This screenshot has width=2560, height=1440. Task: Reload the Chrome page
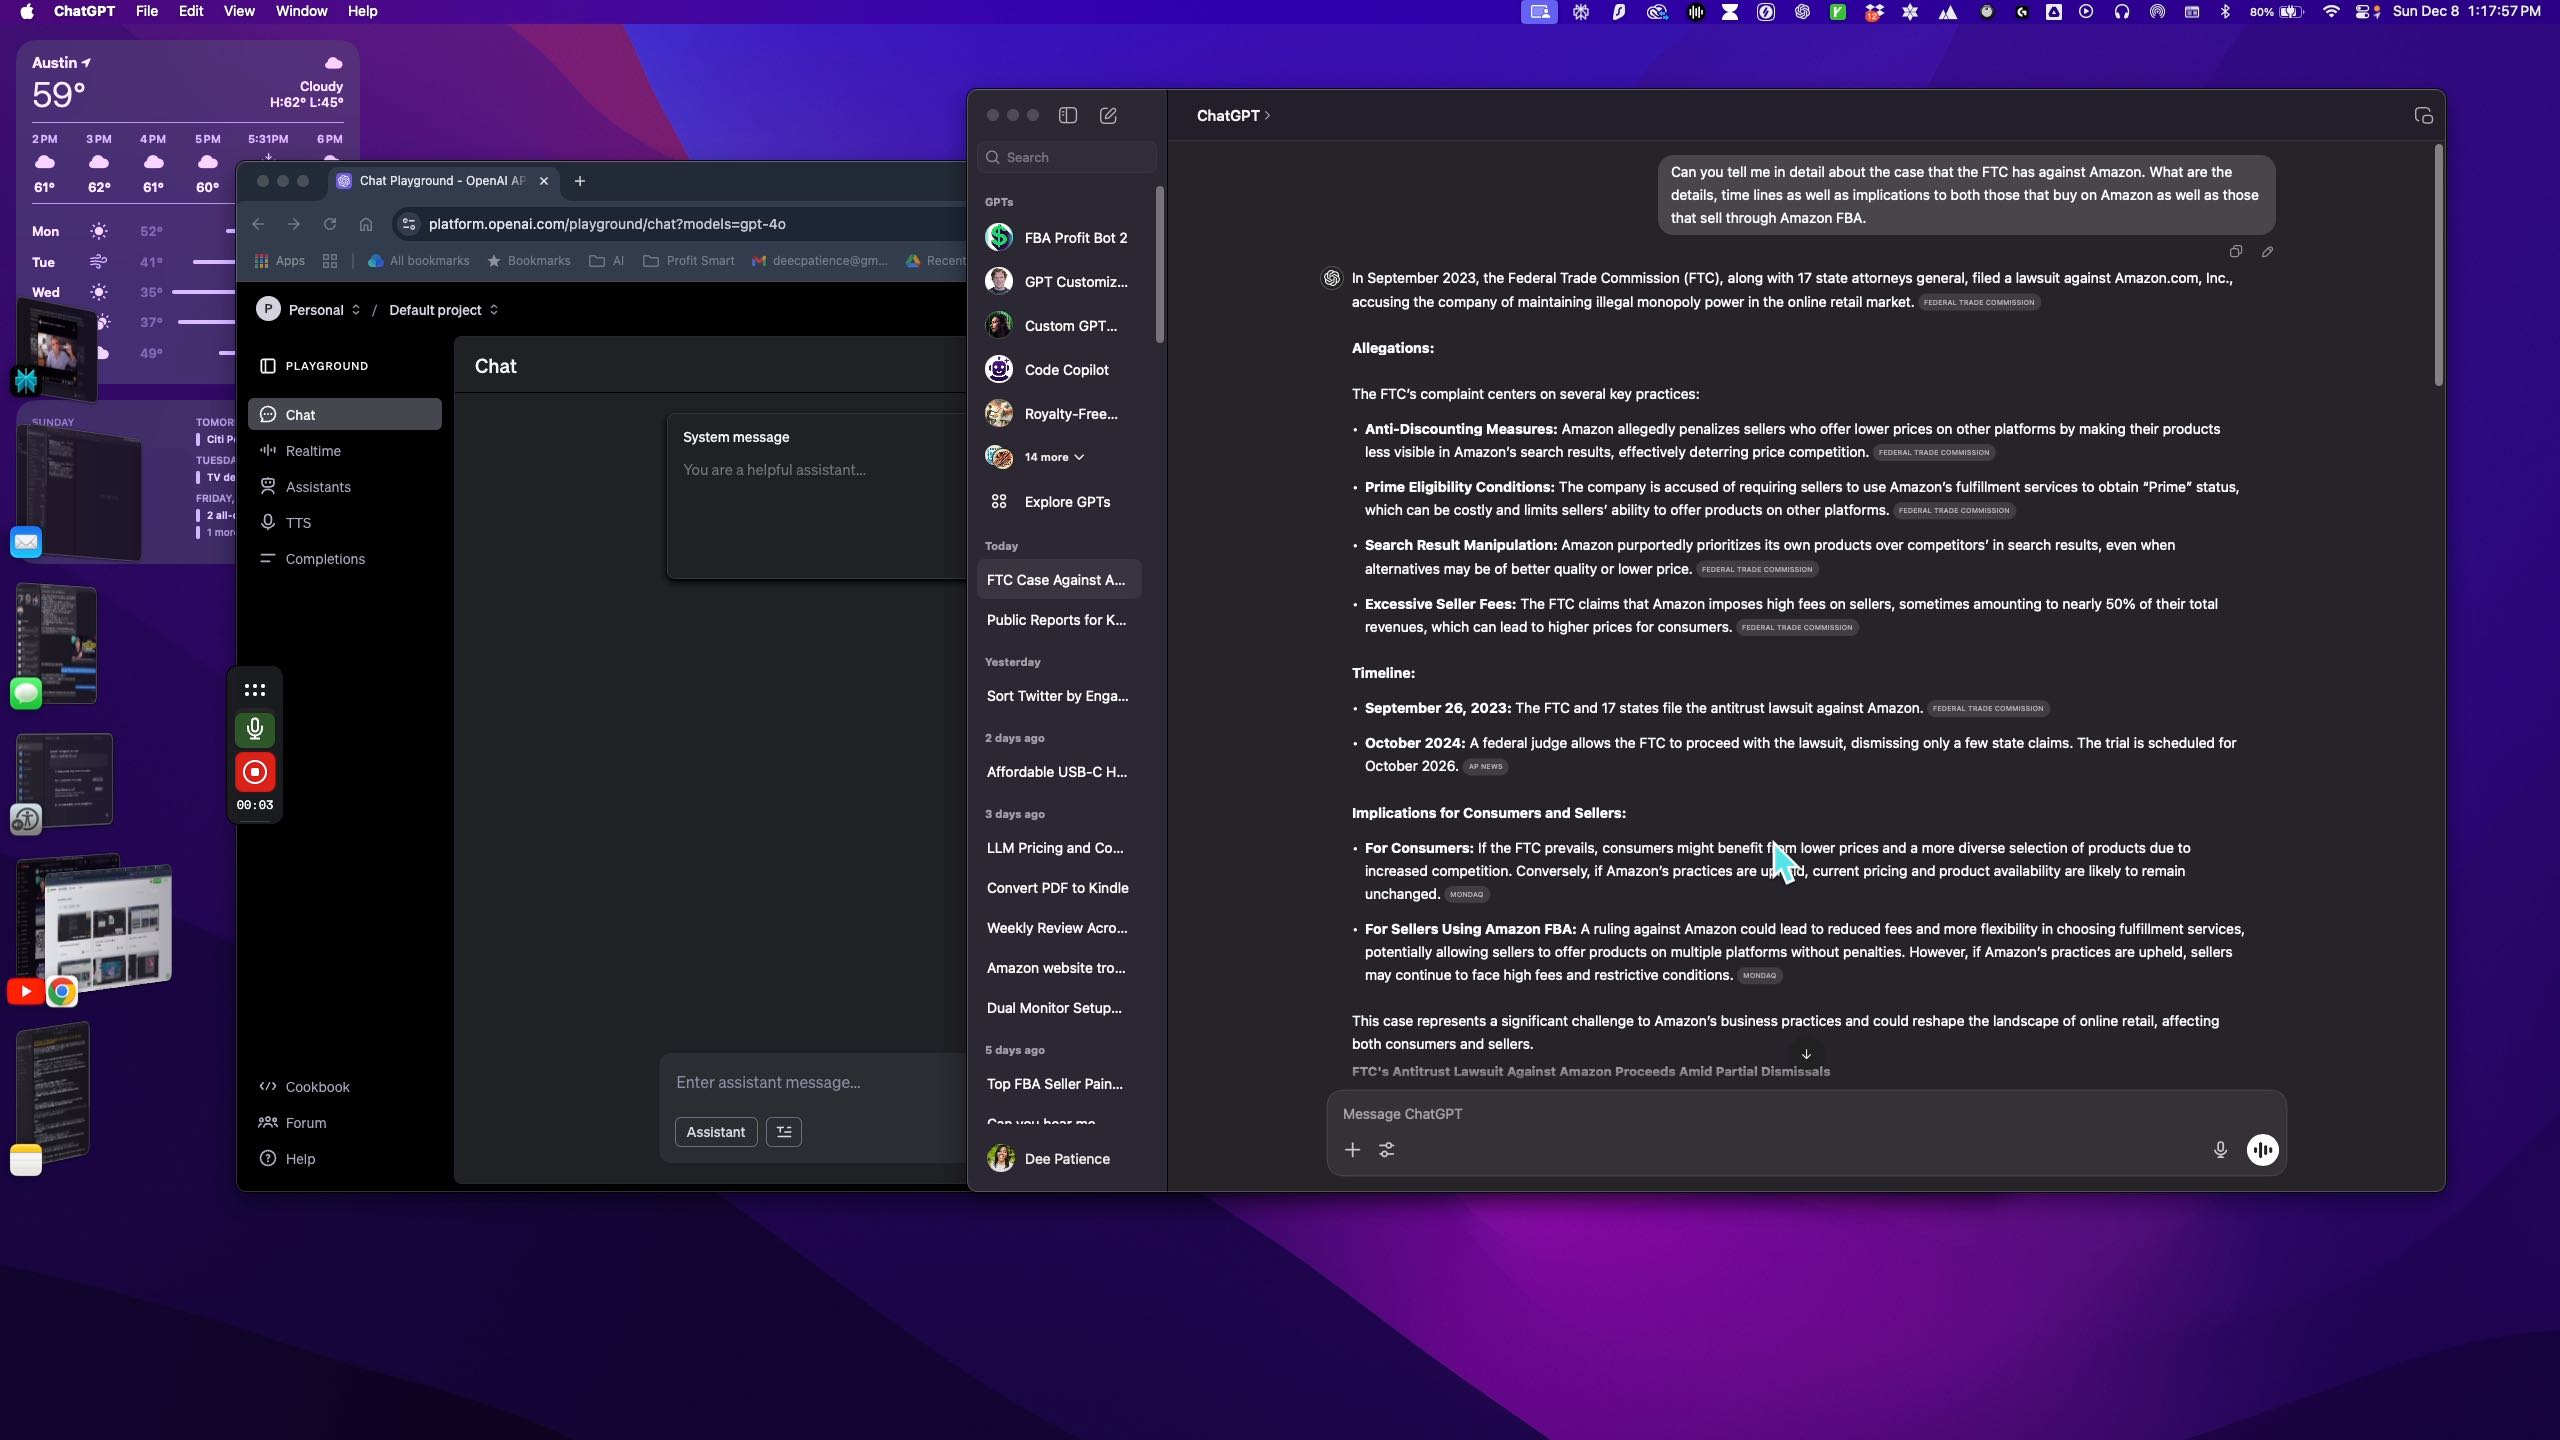tap(330, 224)
